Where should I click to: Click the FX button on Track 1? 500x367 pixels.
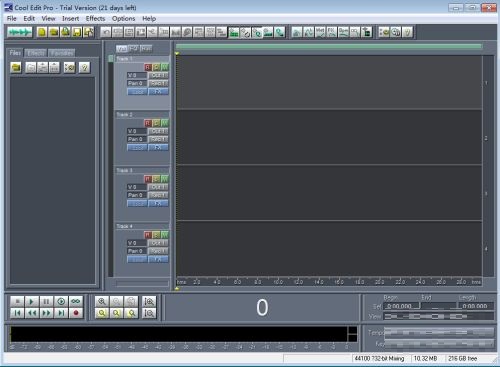coord(158,92)
